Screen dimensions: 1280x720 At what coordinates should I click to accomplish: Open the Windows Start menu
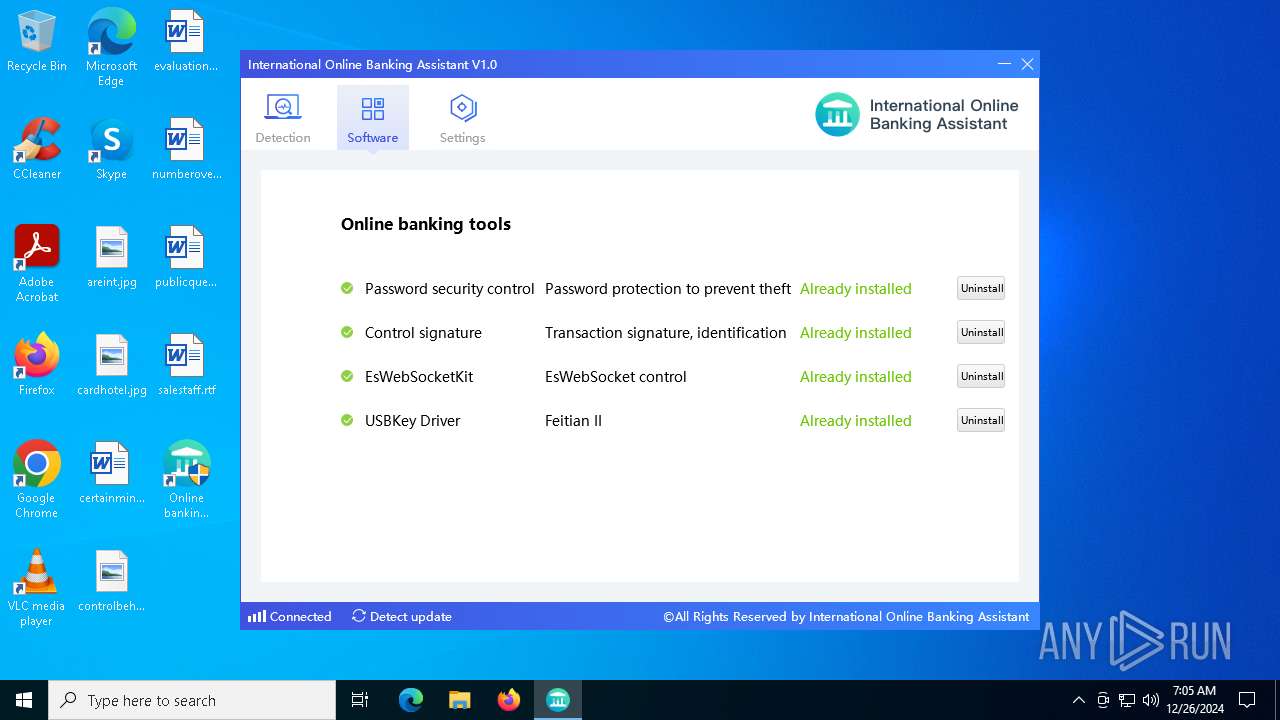pyautogui.click(x=24, y=700)
